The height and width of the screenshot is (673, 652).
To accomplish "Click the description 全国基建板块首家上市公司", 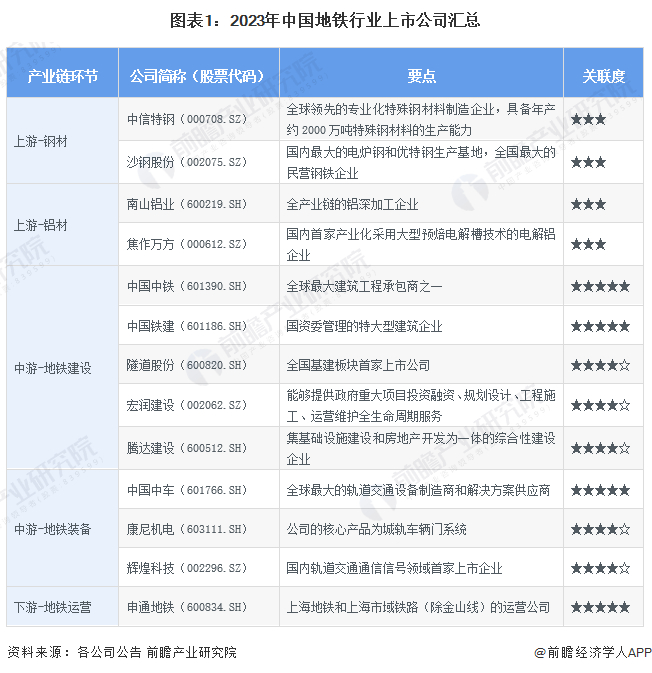I will 358,365.
